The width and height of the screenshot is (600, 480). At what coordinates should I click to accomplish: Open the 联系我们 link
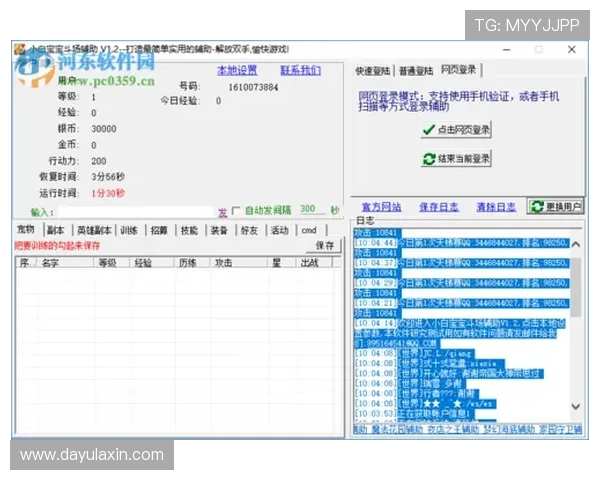pyautogui.click(x=300, y=70)
